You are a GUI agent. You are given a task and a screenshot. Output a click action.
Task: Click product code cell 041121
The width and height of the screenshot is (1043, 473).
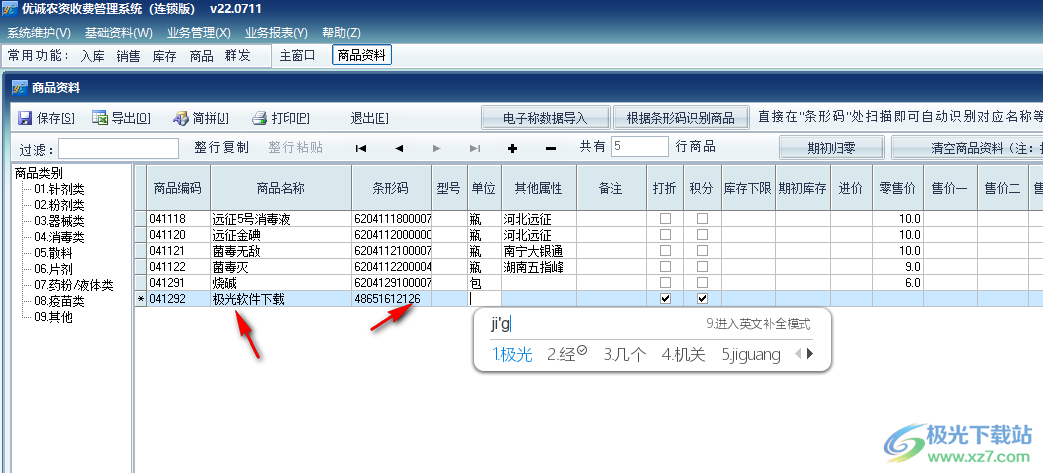(x=178, y=251)
